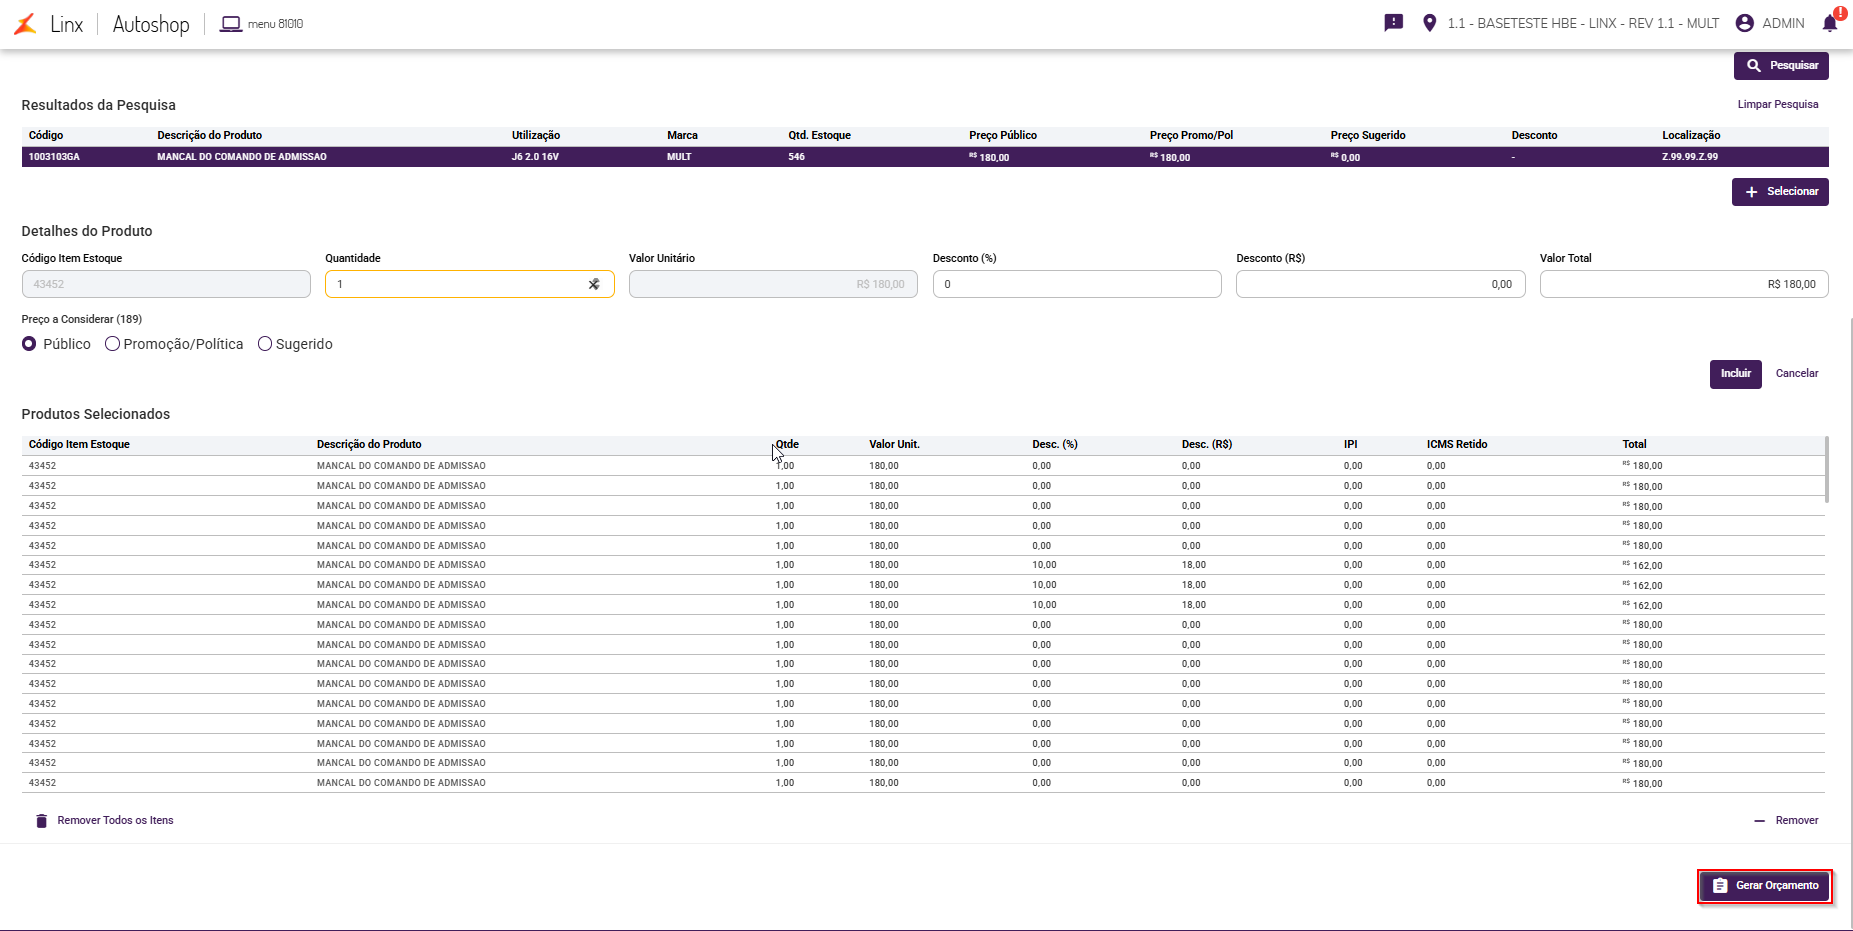1853x931 pixels.
Task: Click the location pin icon
Action: (x=1430, y=23)
